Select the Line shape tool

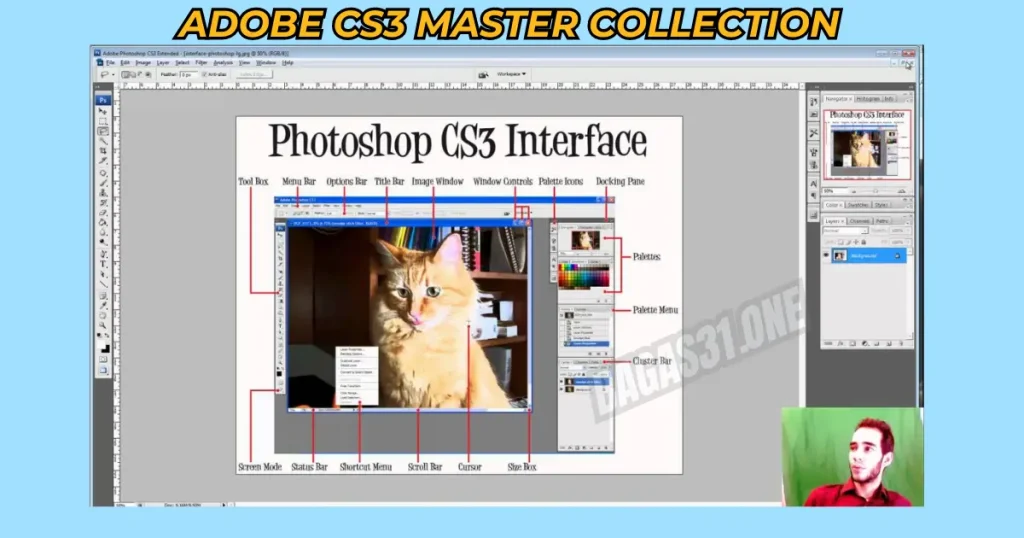103,284
